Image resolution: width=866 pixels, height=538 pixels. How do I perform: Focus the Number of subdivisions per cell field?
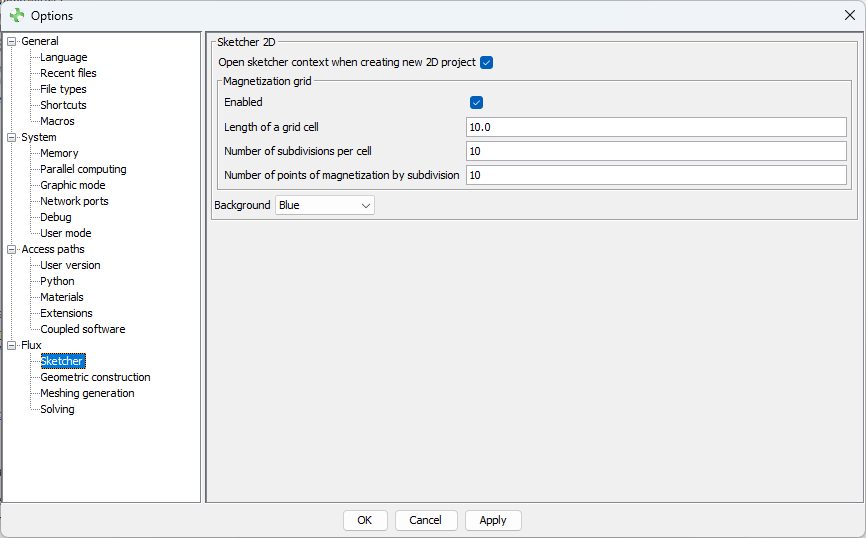[656, 151]
